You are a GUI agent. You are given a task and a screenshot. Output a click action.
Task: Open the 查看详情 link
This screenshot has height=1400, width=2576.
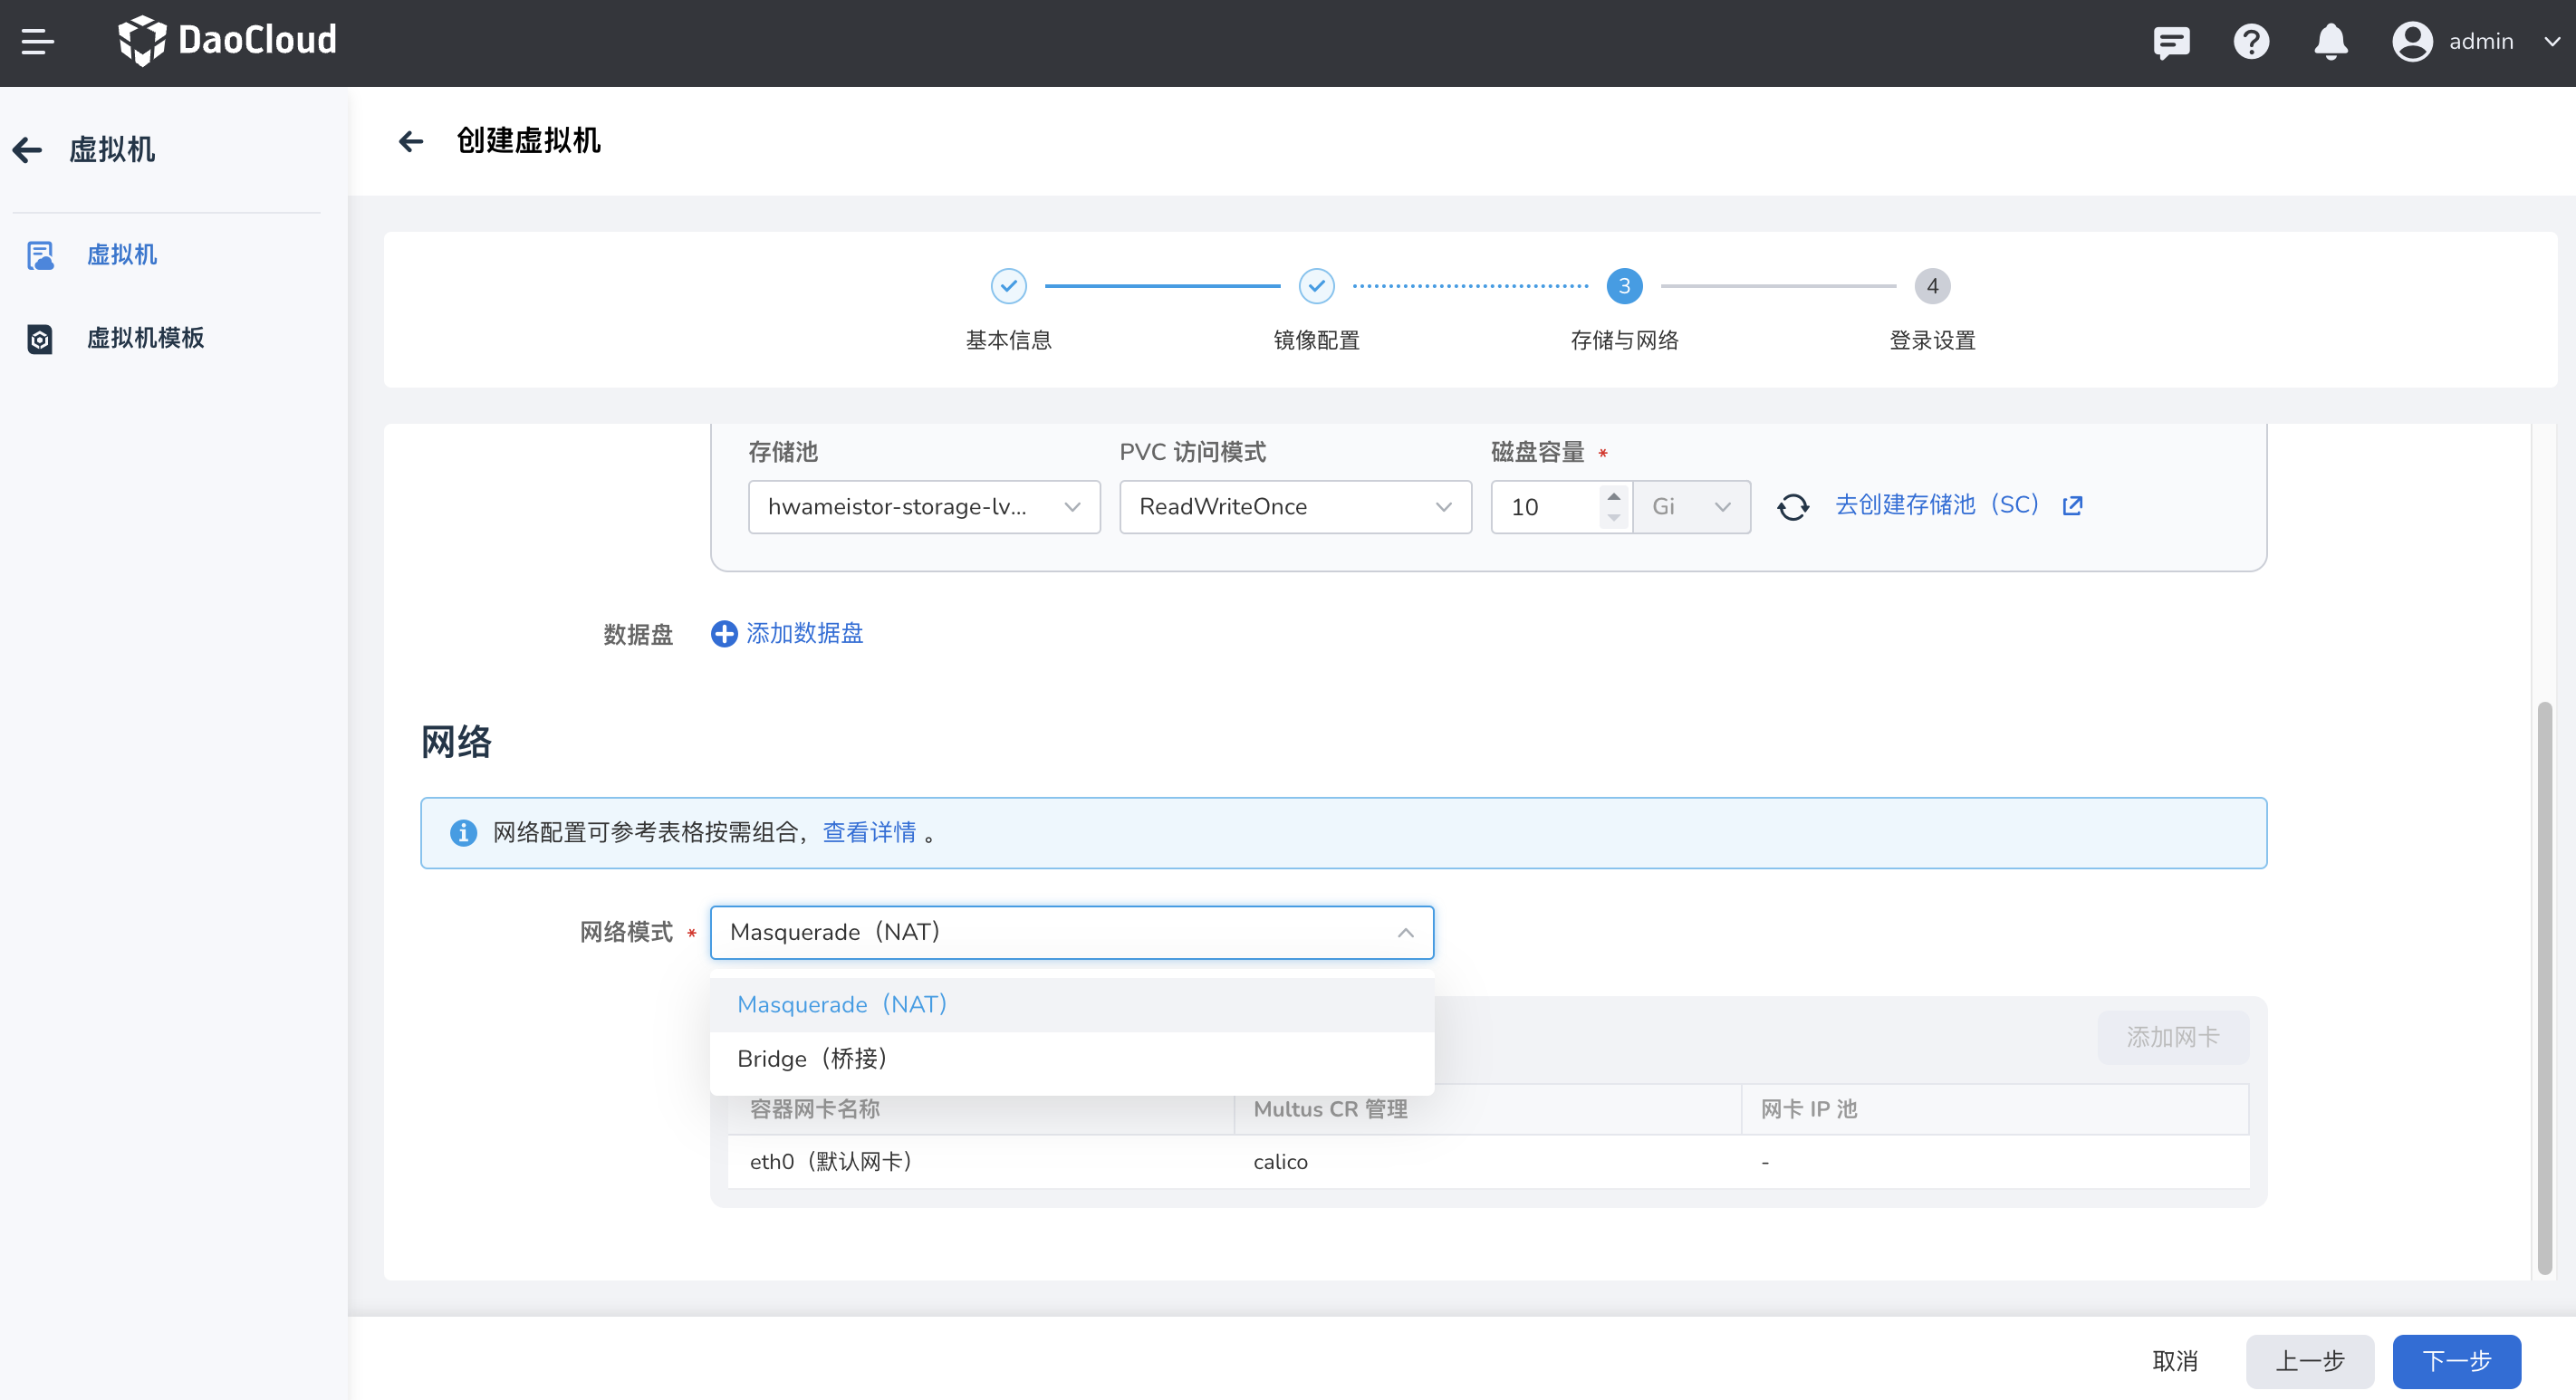(x=869, y=832)
